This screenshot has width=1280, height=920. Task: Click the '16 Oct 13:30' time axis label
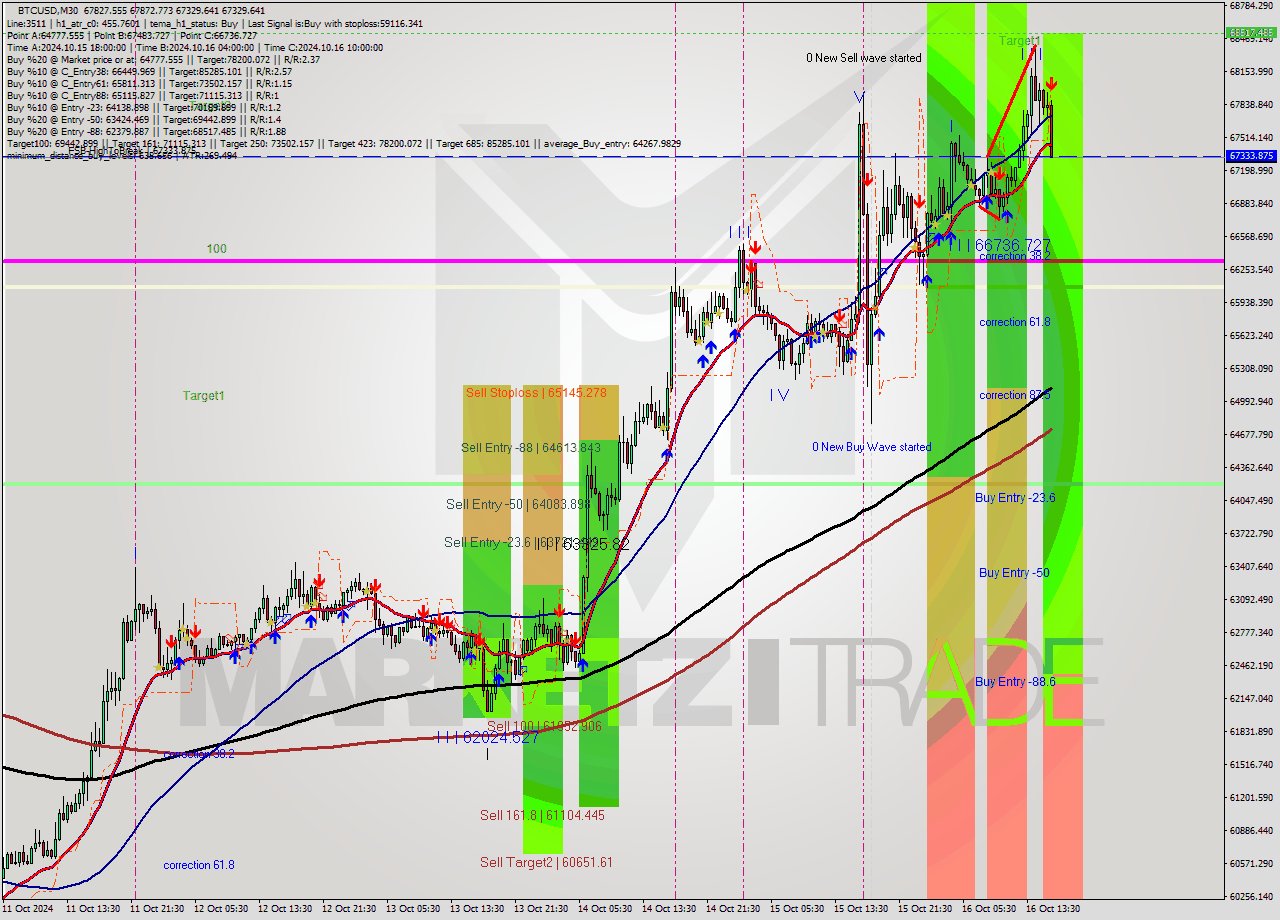[1052, 909]
